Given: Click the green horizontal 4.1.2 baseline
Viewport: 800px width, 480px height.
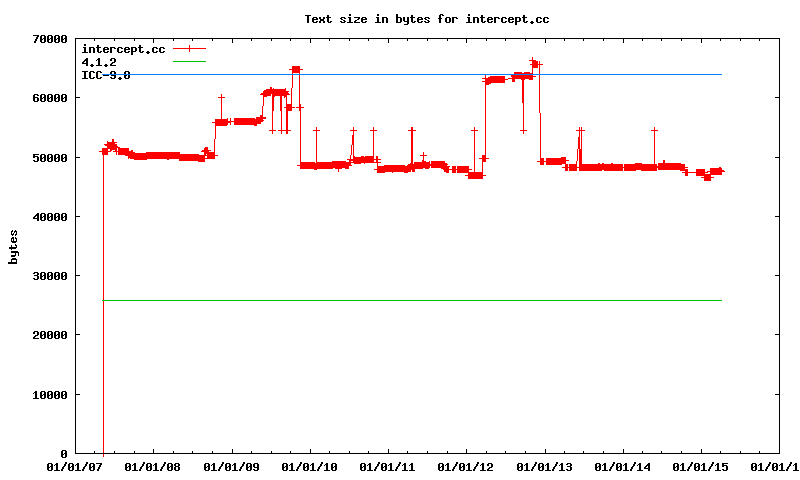Looking at the screenshot, I should point(400,300).
